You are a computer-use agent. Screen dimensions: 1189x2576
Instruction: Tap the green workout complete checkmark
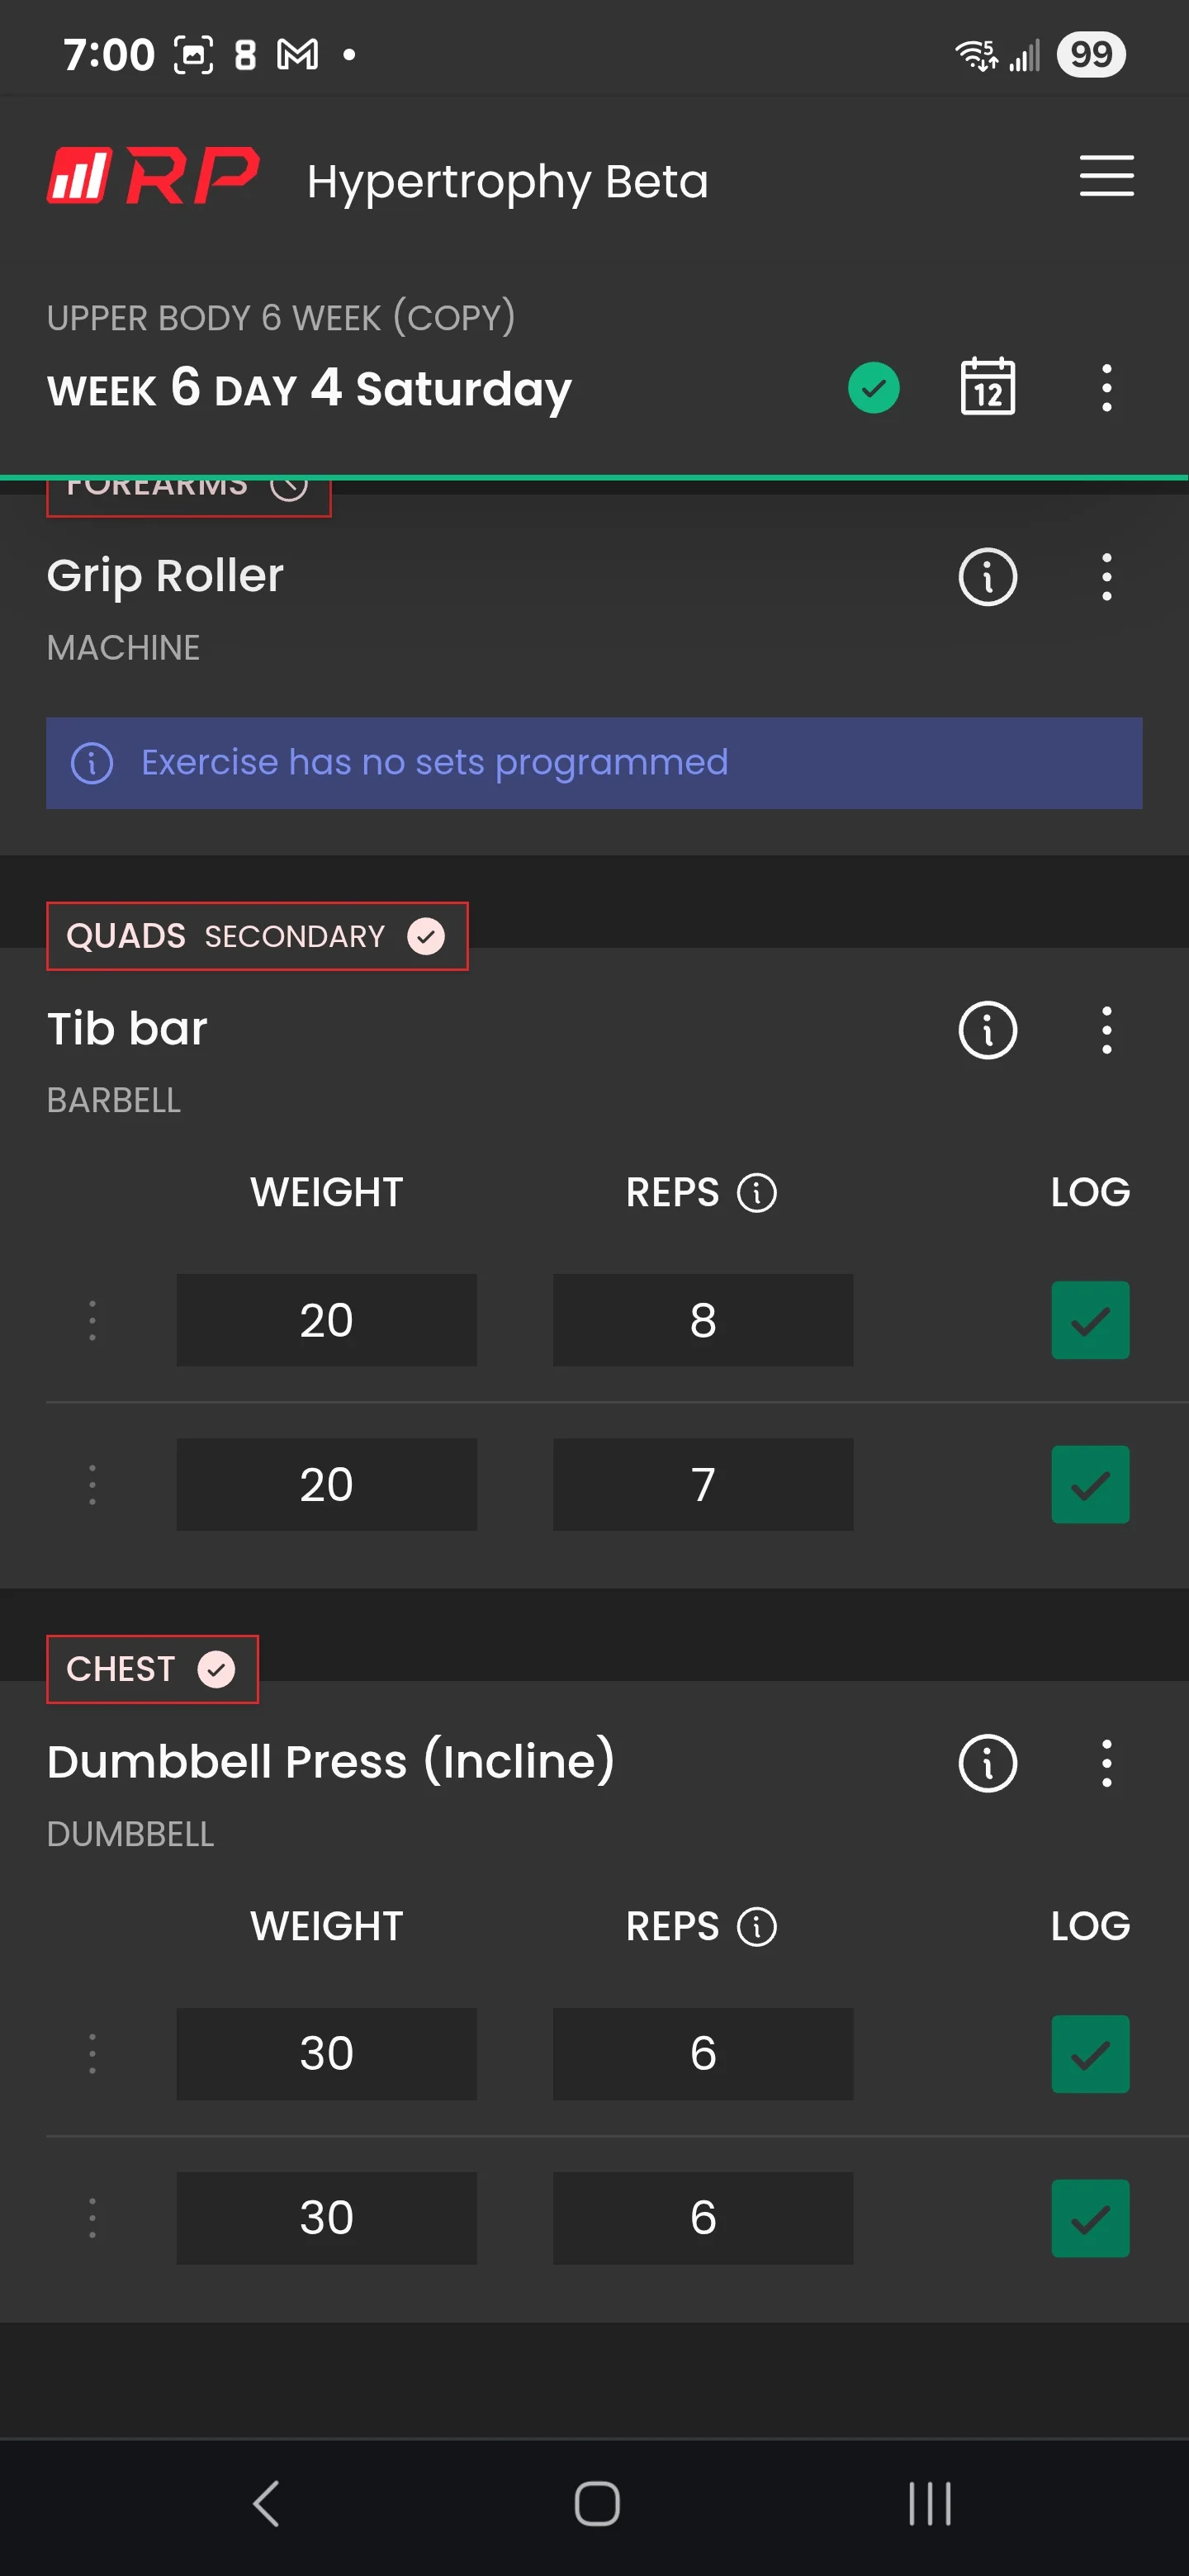click(873, 387)
